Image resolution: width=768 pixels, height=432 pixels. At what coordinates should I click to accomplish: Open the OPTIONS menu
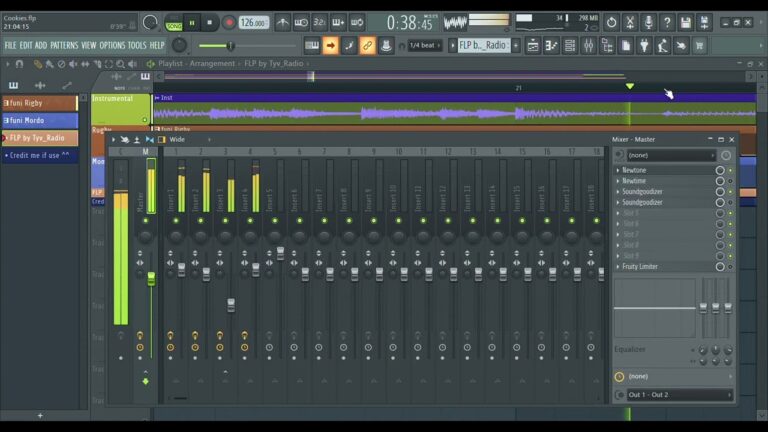pos(112,46)
